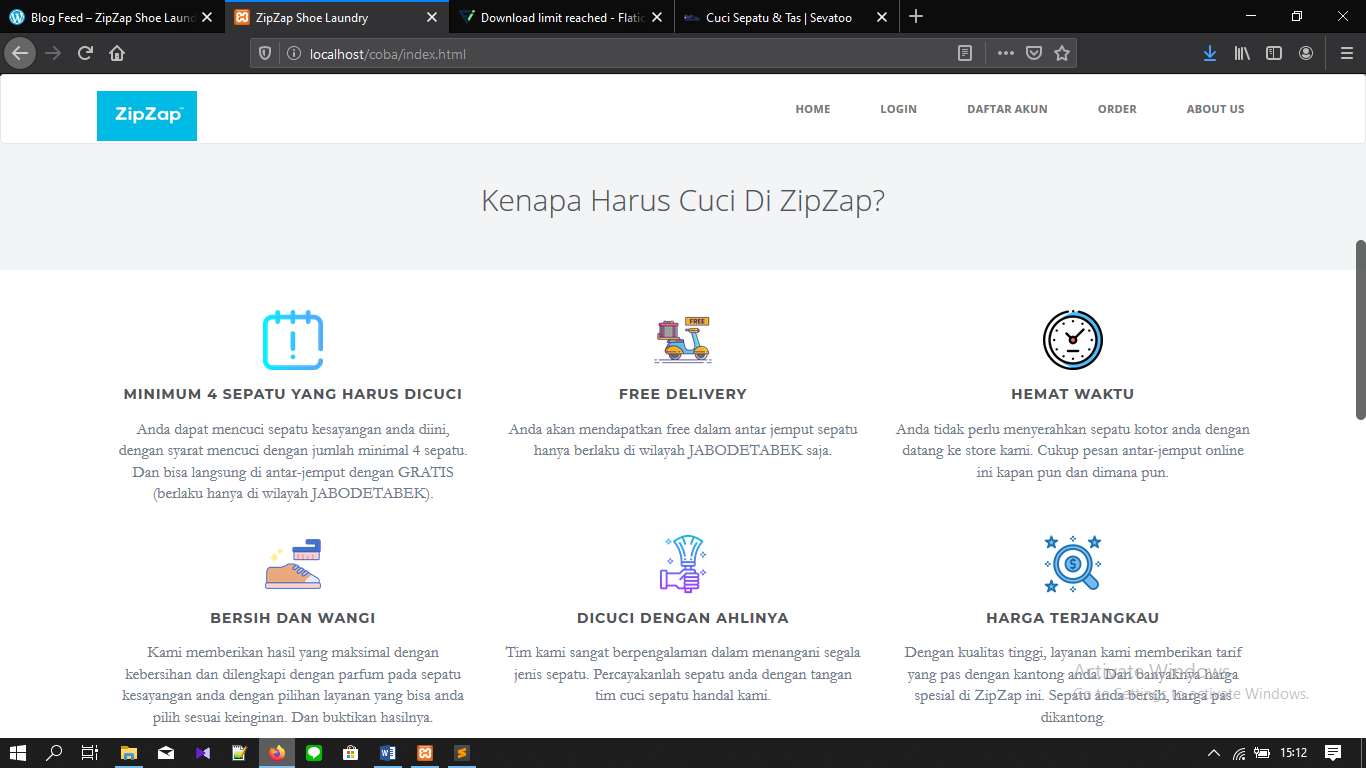Click the clock icon above HEMAT WAKTU
The width and height of the screenshot is (1366, 768).
click(x=1073, y=340)
